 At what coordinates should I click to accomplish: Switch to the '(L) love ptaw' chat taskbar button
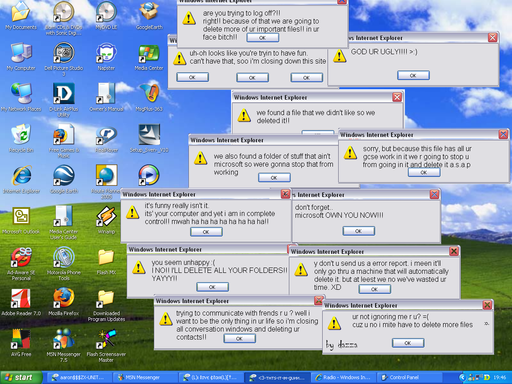(211, 377)
